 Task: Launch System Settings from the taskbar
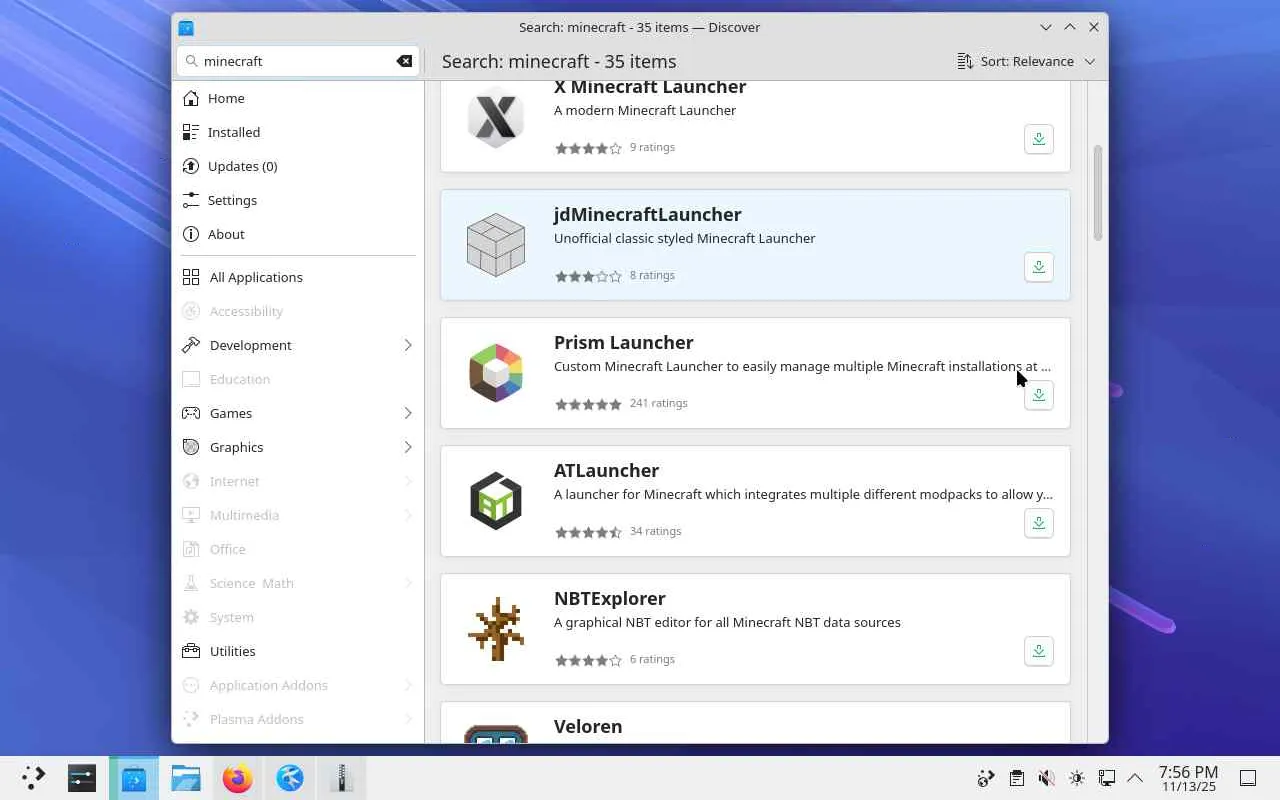pyautogui.click(x=82, y=778)
